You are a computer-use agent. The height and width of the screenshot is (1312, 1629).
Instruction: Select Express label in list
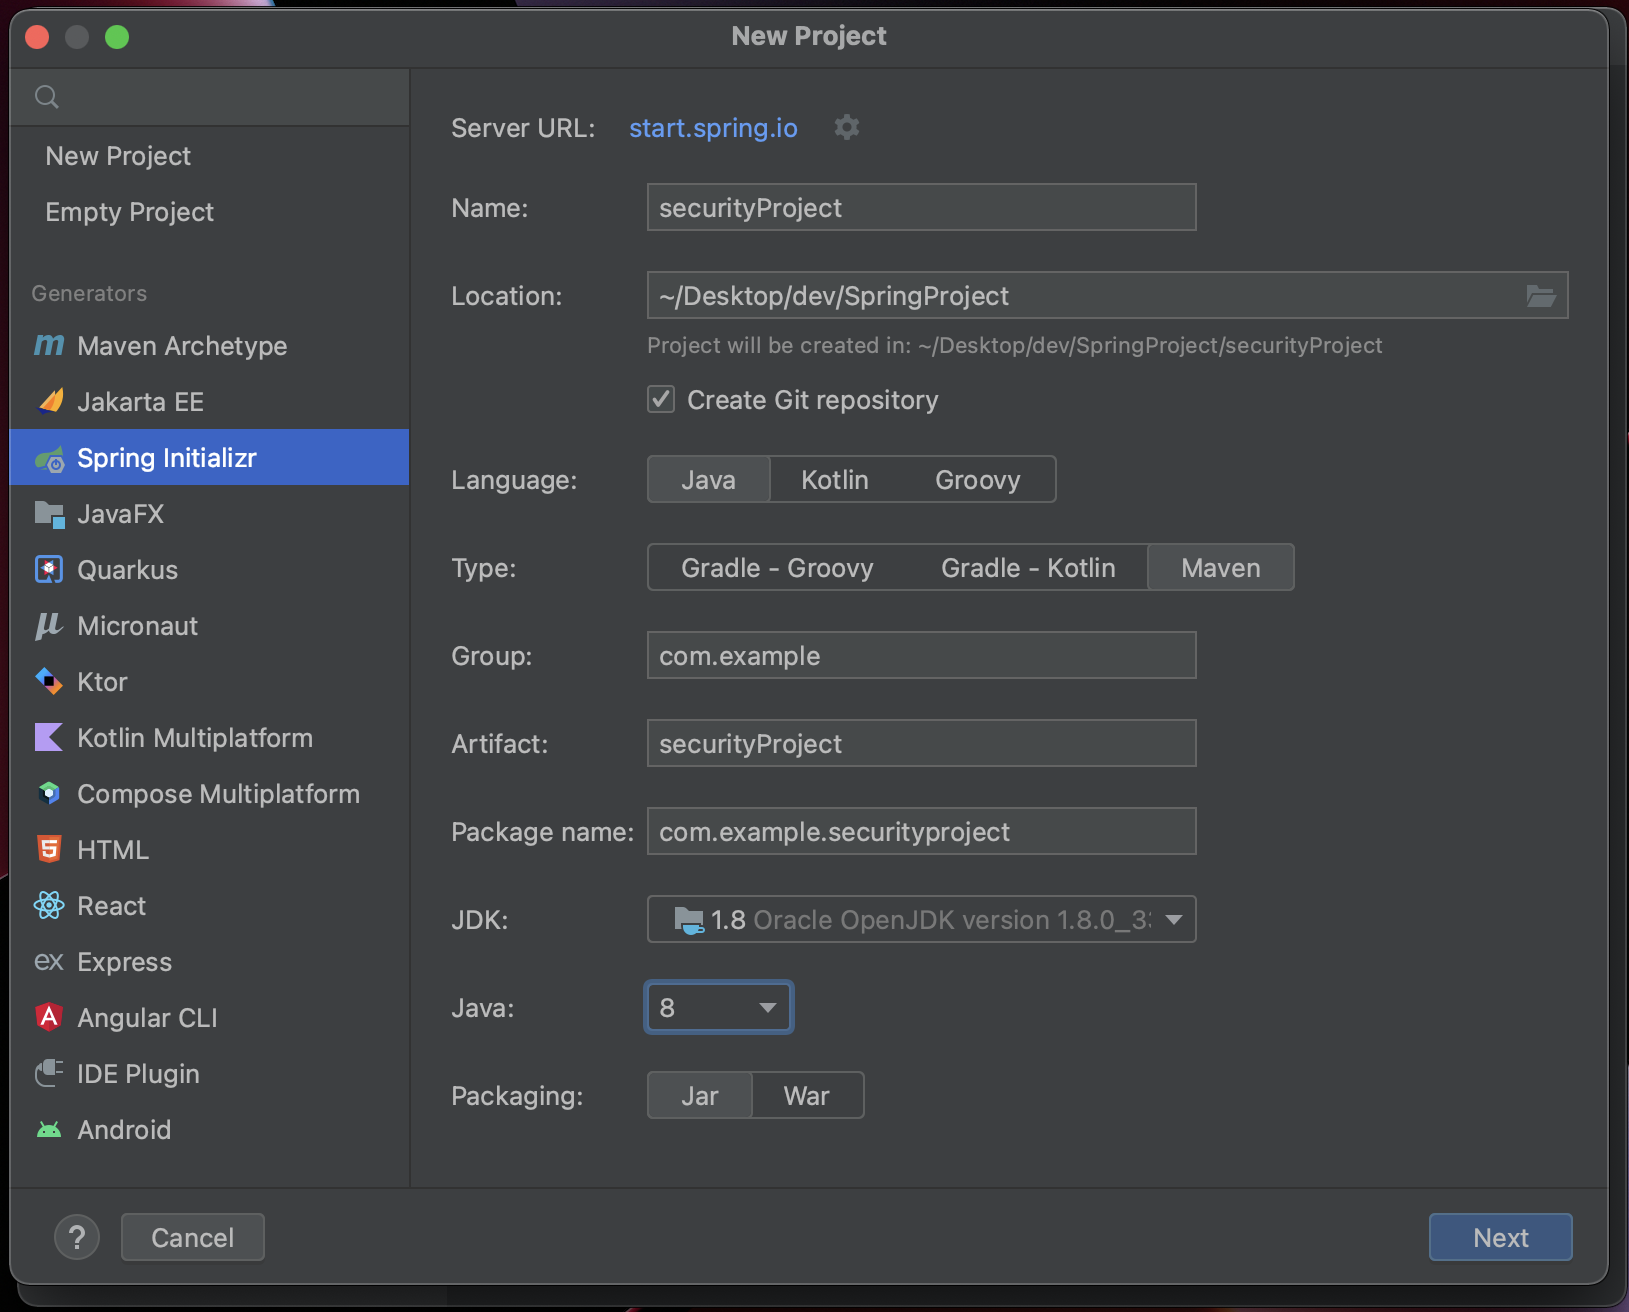[x=125, y=962]
